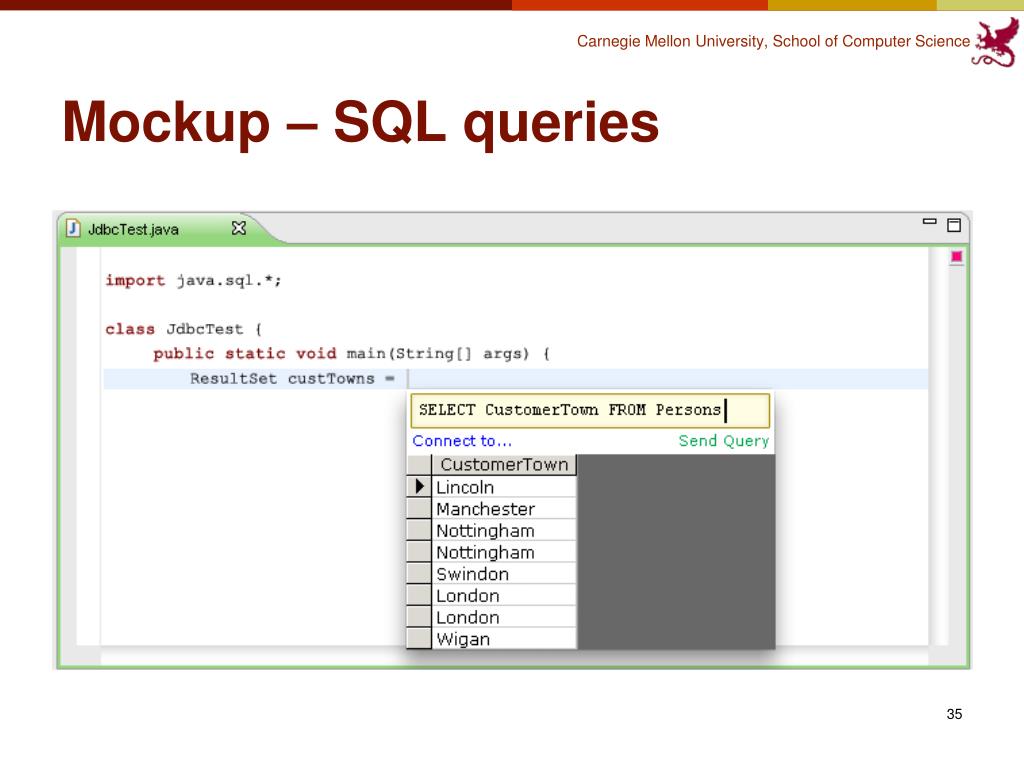Minimize the editor panel
The height and width of the screenshot is (768, 1024).
pos(929,221)
